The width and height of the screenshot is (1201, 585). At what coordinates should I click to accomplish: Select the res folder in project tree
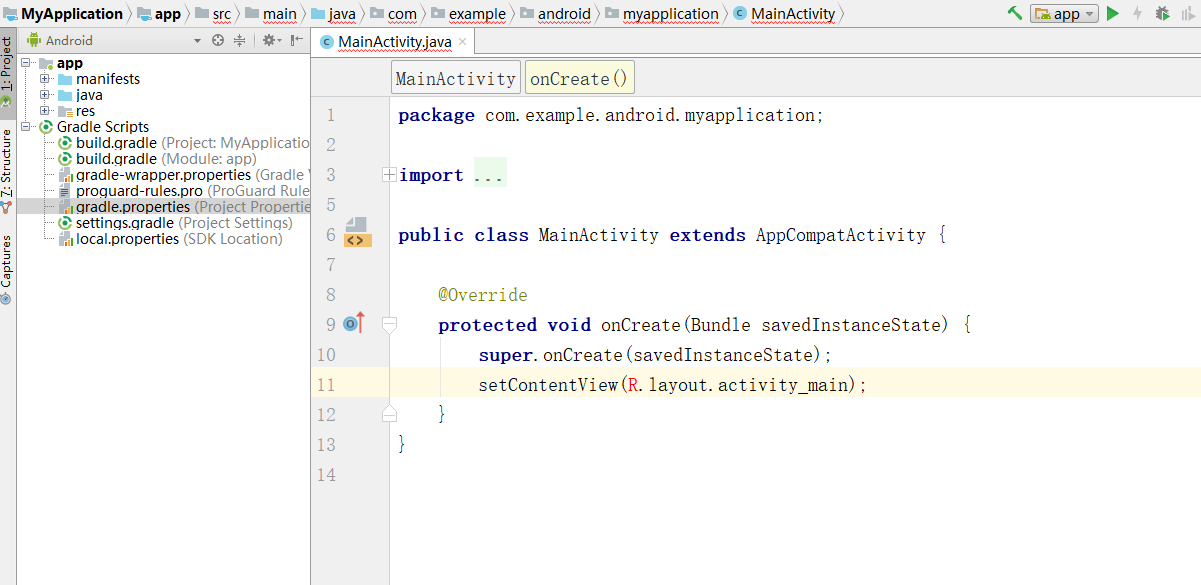coord(77,111)
